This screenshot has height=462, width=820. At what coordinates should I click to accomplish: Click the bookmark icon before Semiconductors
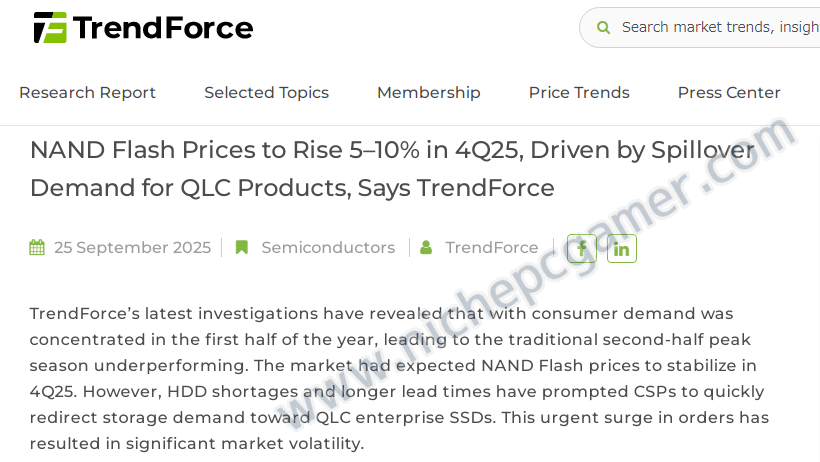coord(242,247)
